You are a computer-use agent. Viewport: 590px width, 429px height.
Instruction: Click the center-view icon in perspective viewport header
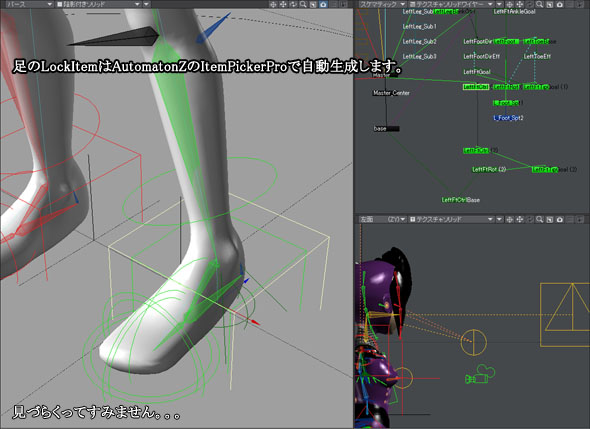273,4
